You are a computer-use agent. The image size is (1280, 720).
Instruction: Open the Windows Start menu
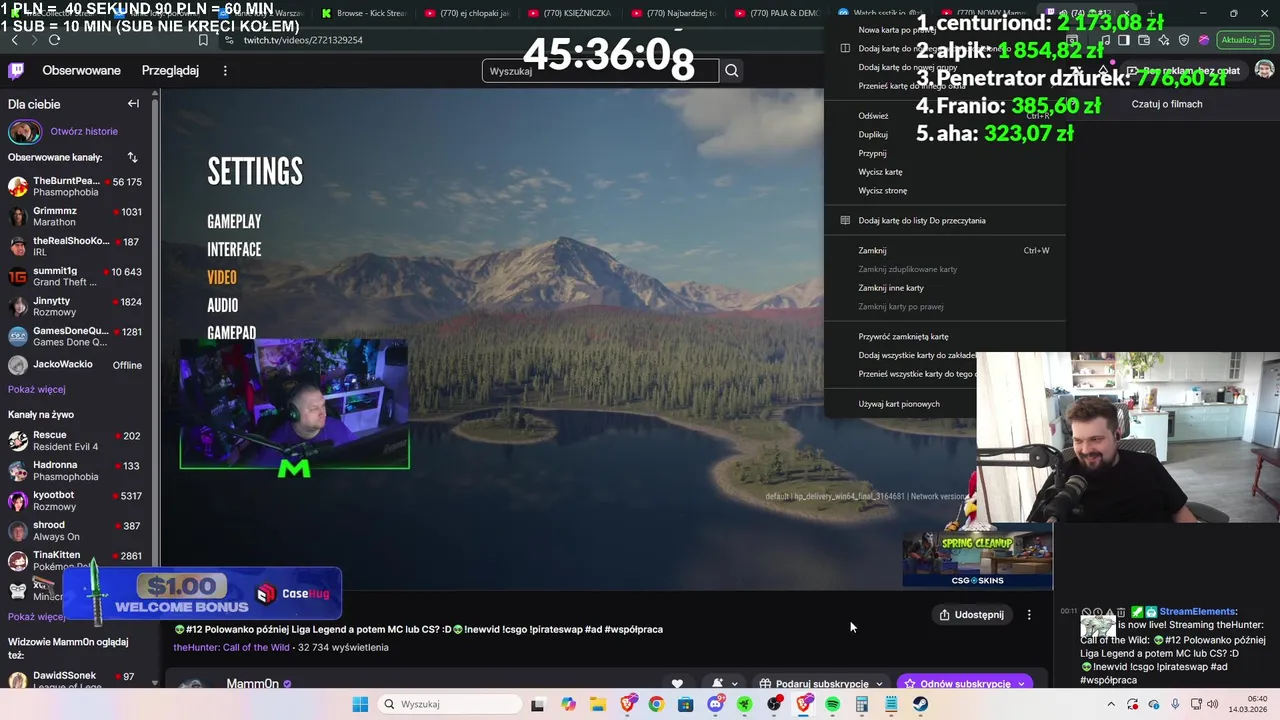click(360, 704)
